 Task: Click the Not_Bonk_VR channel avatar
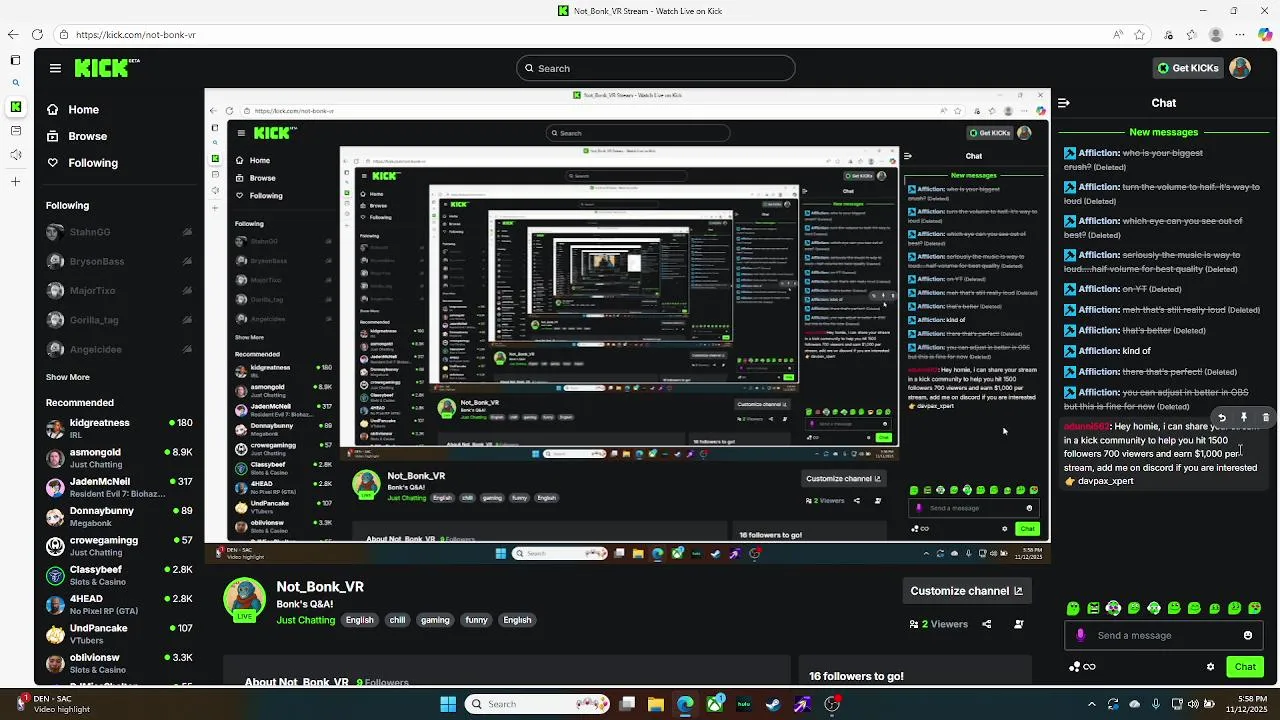pyautogui.click(x=244, y=599)
